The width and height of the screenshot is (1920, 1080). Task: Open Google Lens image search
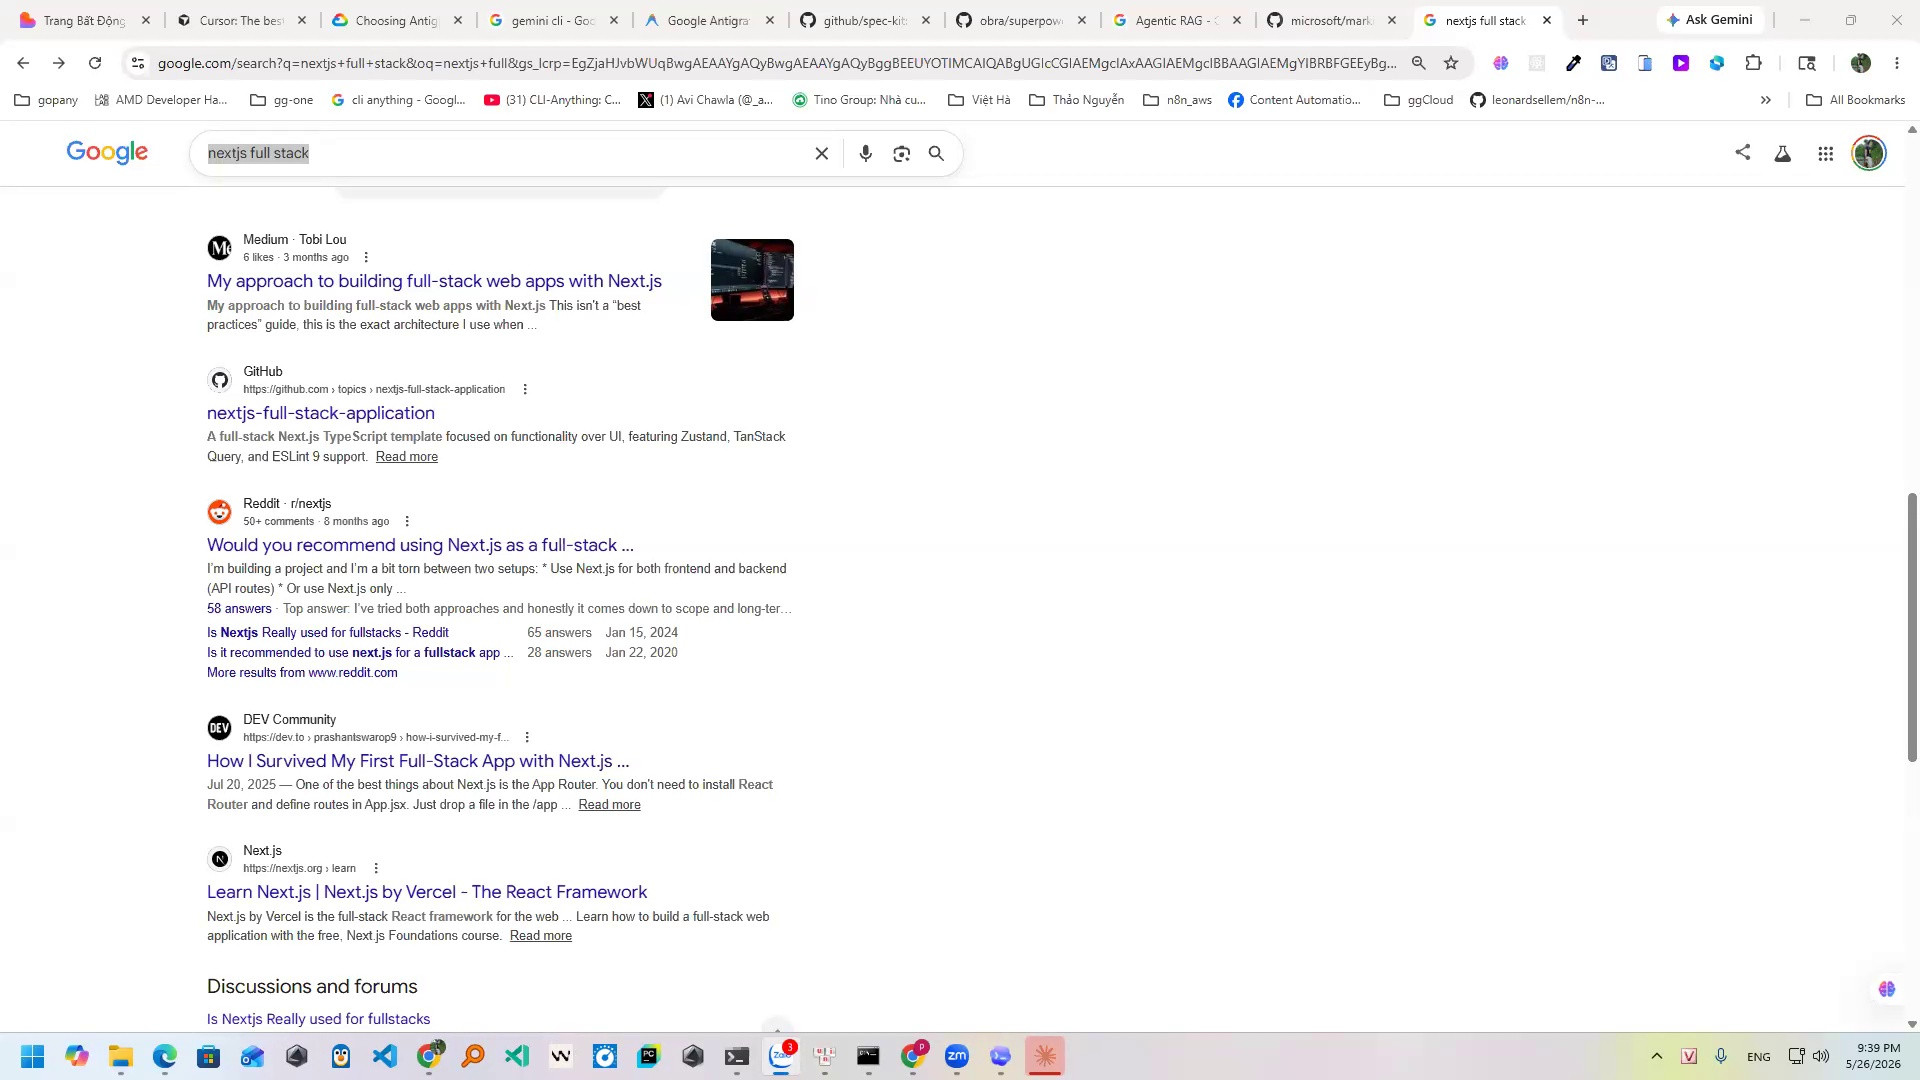coord(902,154)
